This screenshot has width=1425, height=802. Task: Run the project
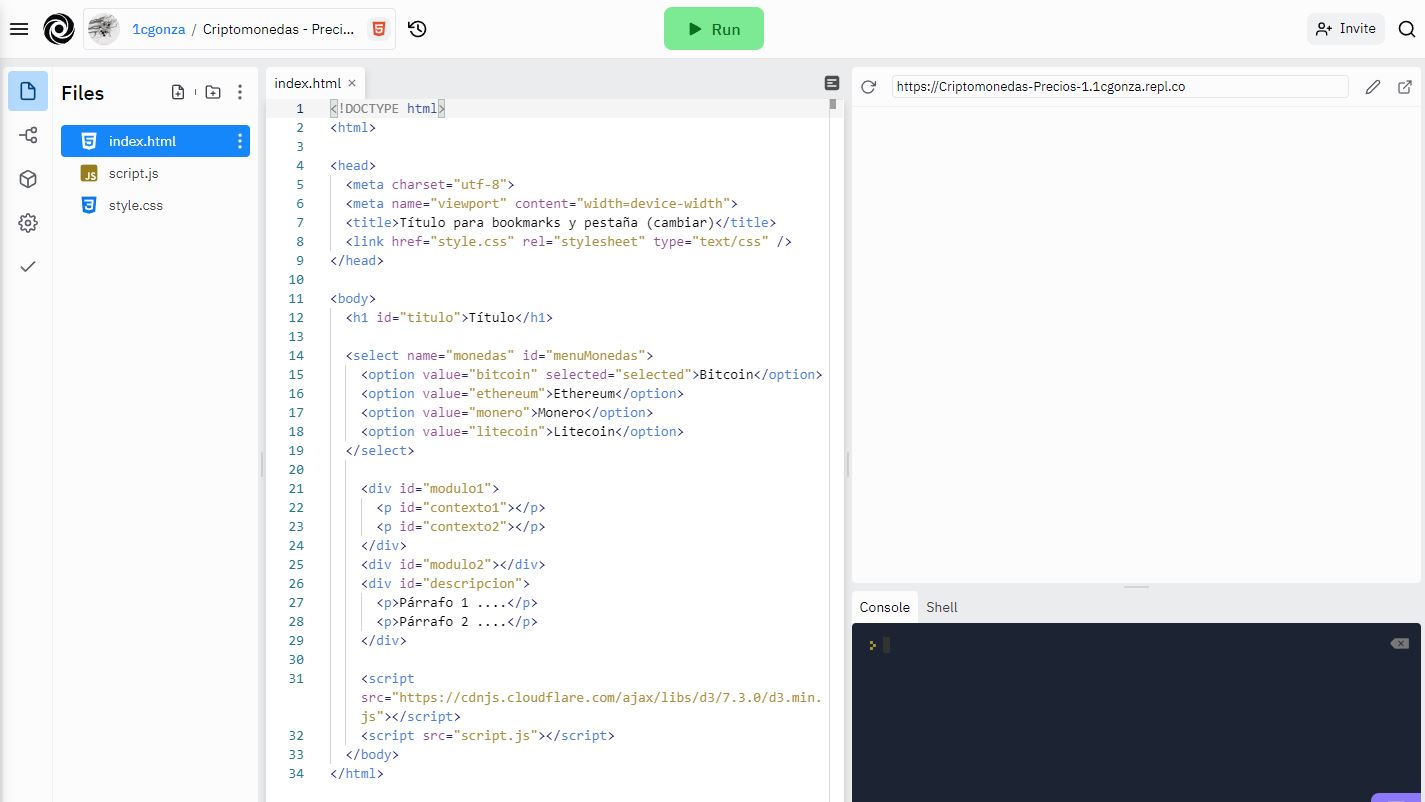[714, 29]
